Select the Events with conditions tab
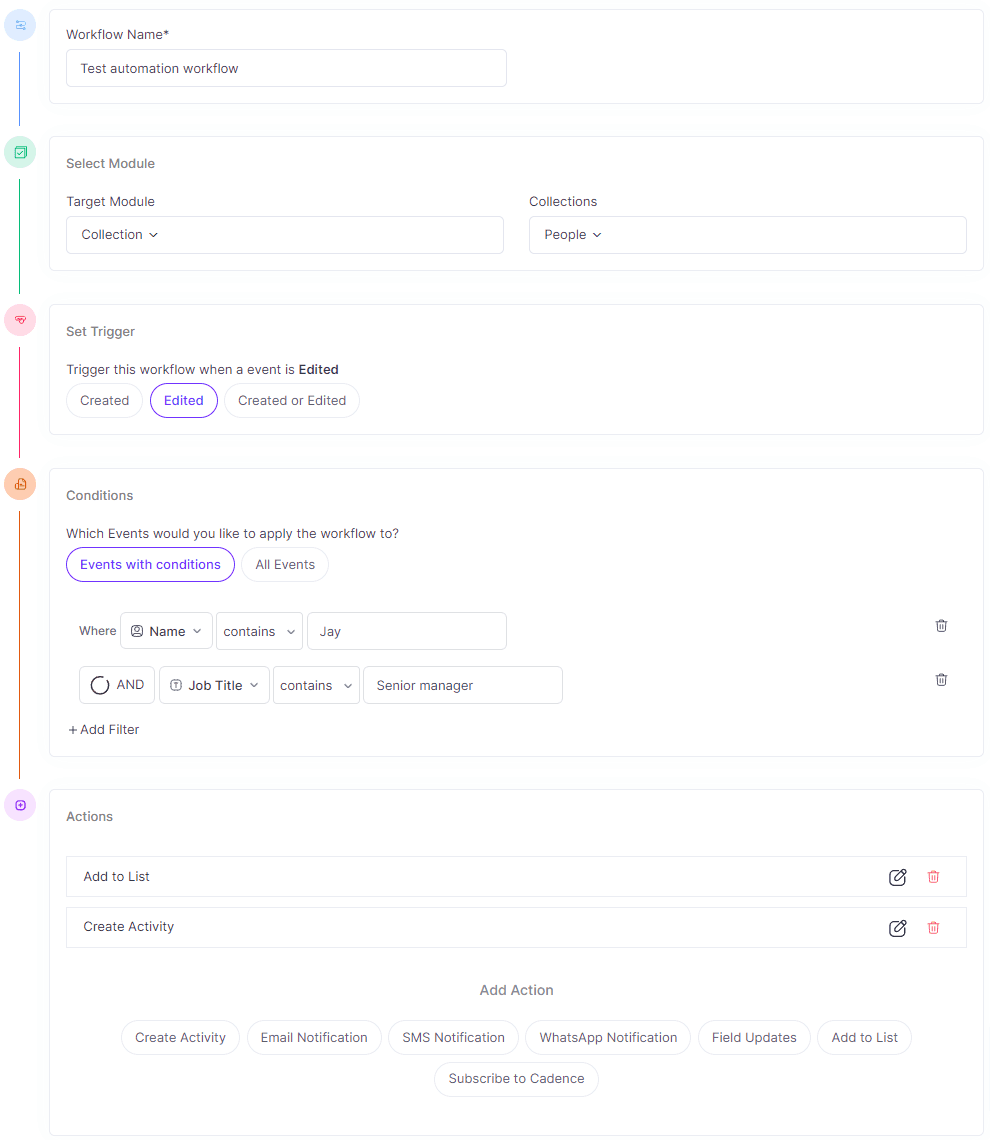This screenshot has height=1140, width=990. click(x=150, y=564)
